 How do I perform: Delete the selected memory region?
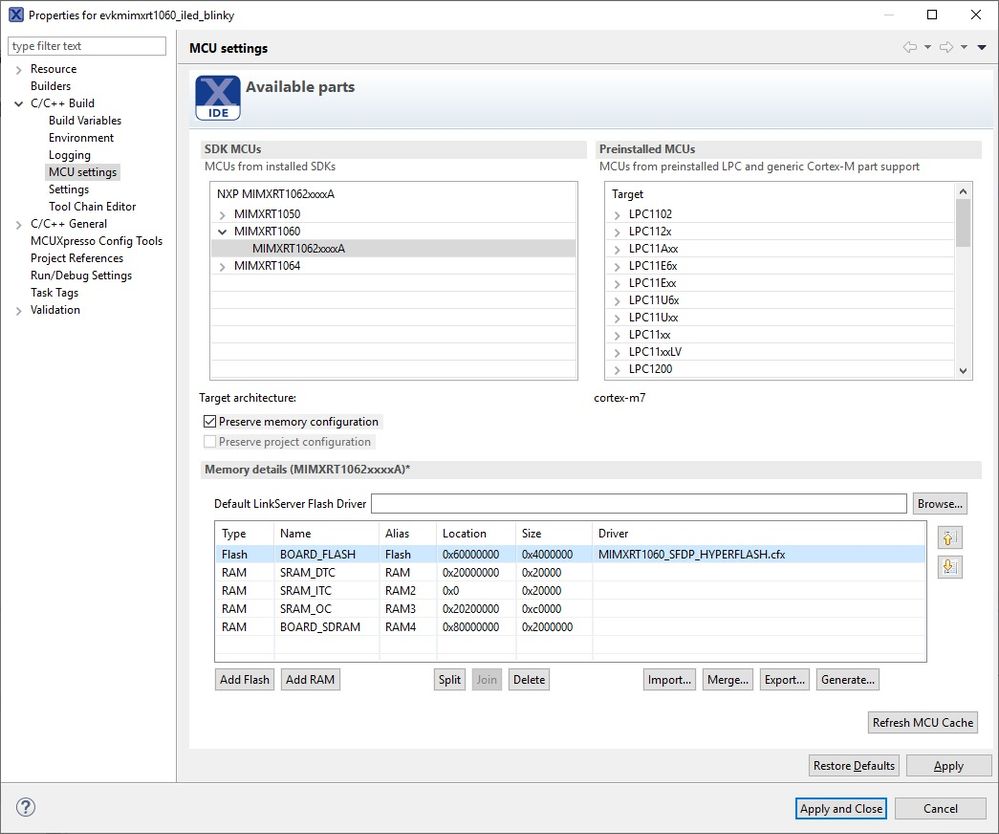point(529,680)
